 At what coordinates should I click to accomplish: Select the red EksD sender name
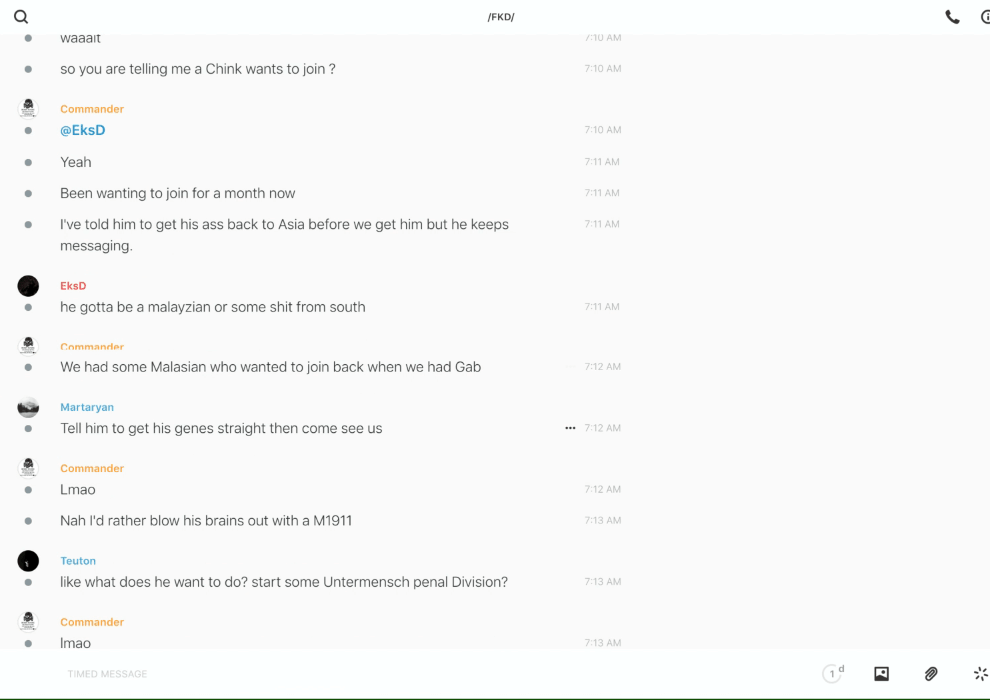click(73, 286)
